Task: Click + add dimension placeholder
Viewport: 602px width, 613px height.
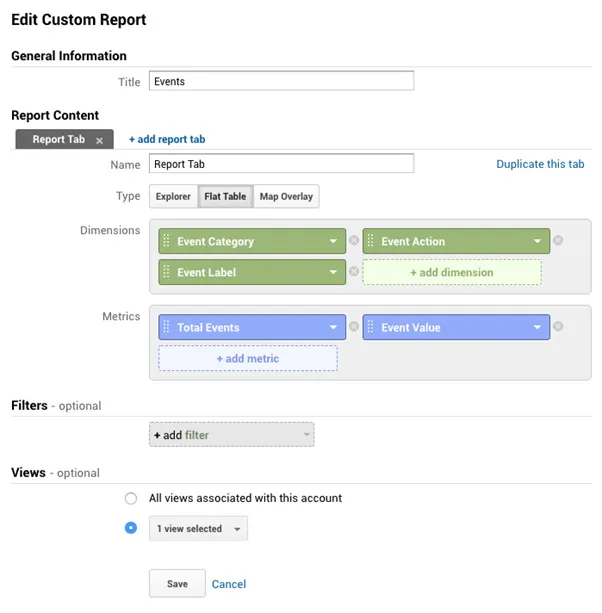Action: point(452,272)
